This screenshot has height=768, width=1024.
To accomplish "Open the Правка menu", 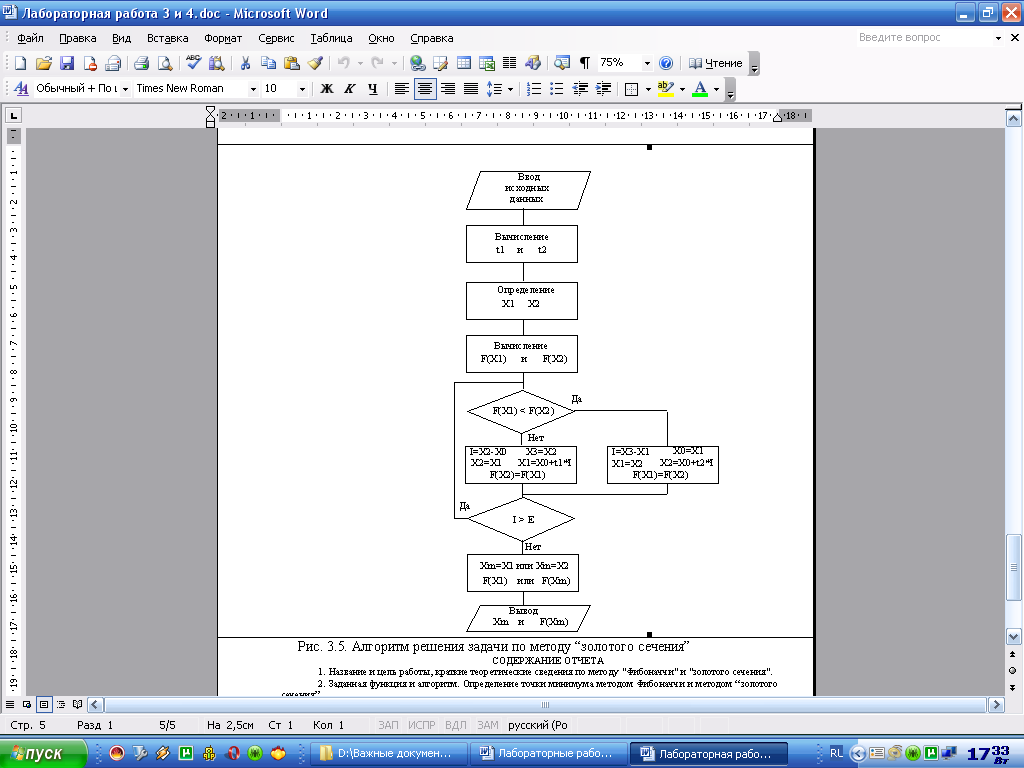I will pyautogui.click(x=78, y=38).
